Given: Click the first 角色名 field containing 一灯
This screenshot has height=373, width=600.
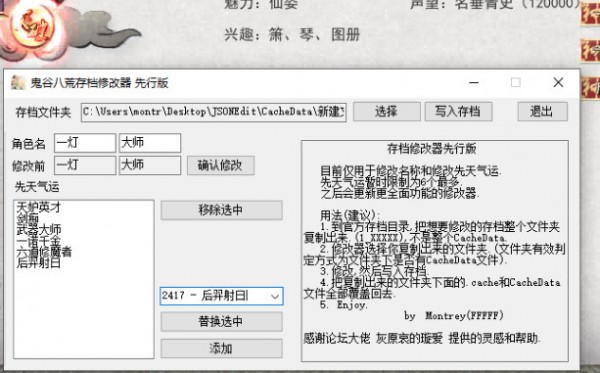Looking at the screenshot, I should (x=85, y=143).
